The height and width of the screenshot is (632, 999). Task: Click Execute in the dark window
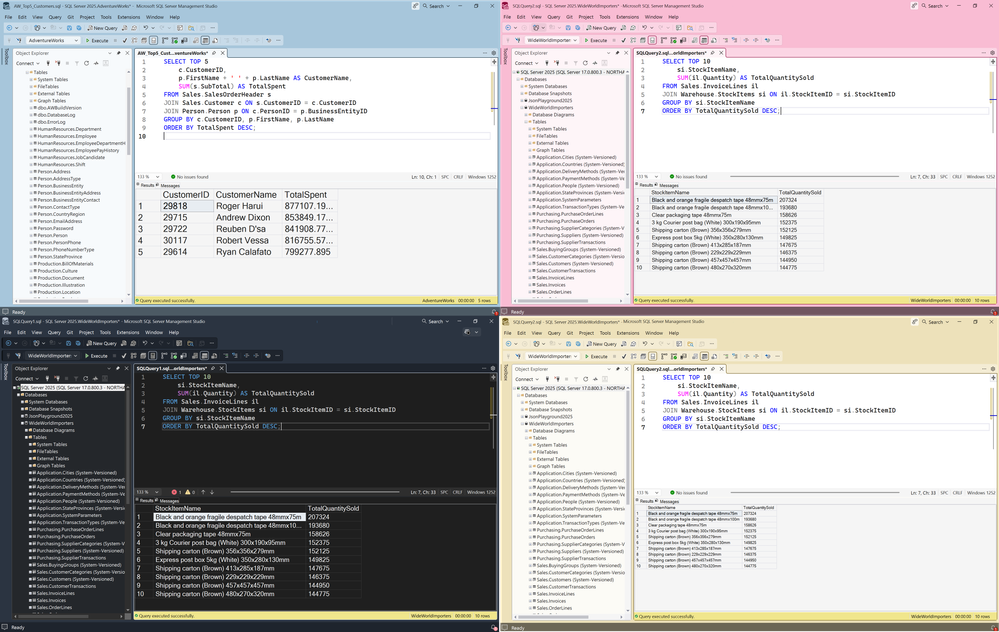(96, 356)
